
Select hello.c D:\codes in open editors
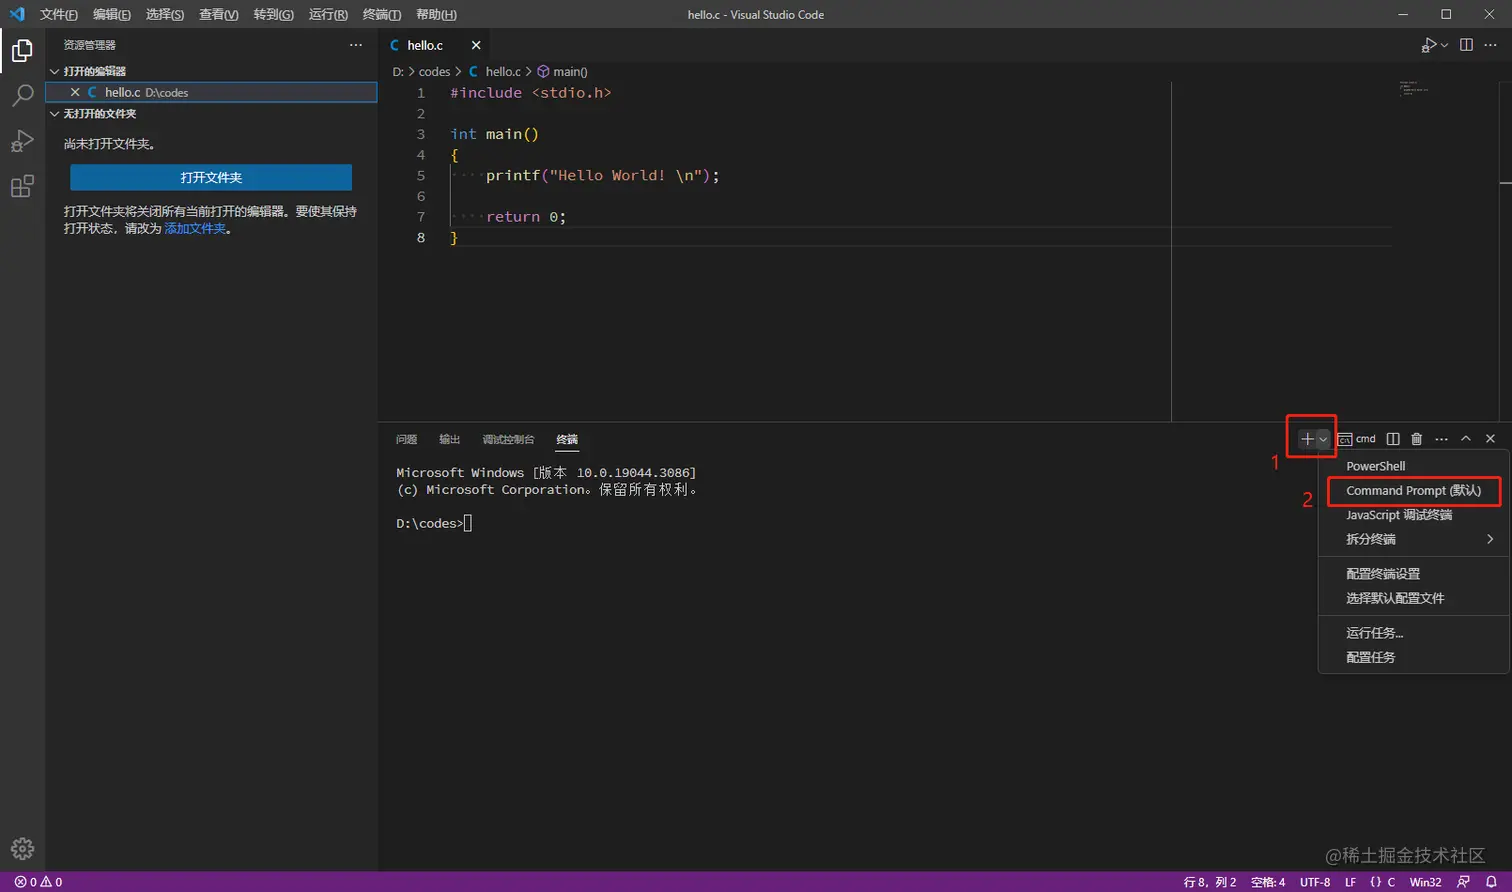(x=211, y=92)
